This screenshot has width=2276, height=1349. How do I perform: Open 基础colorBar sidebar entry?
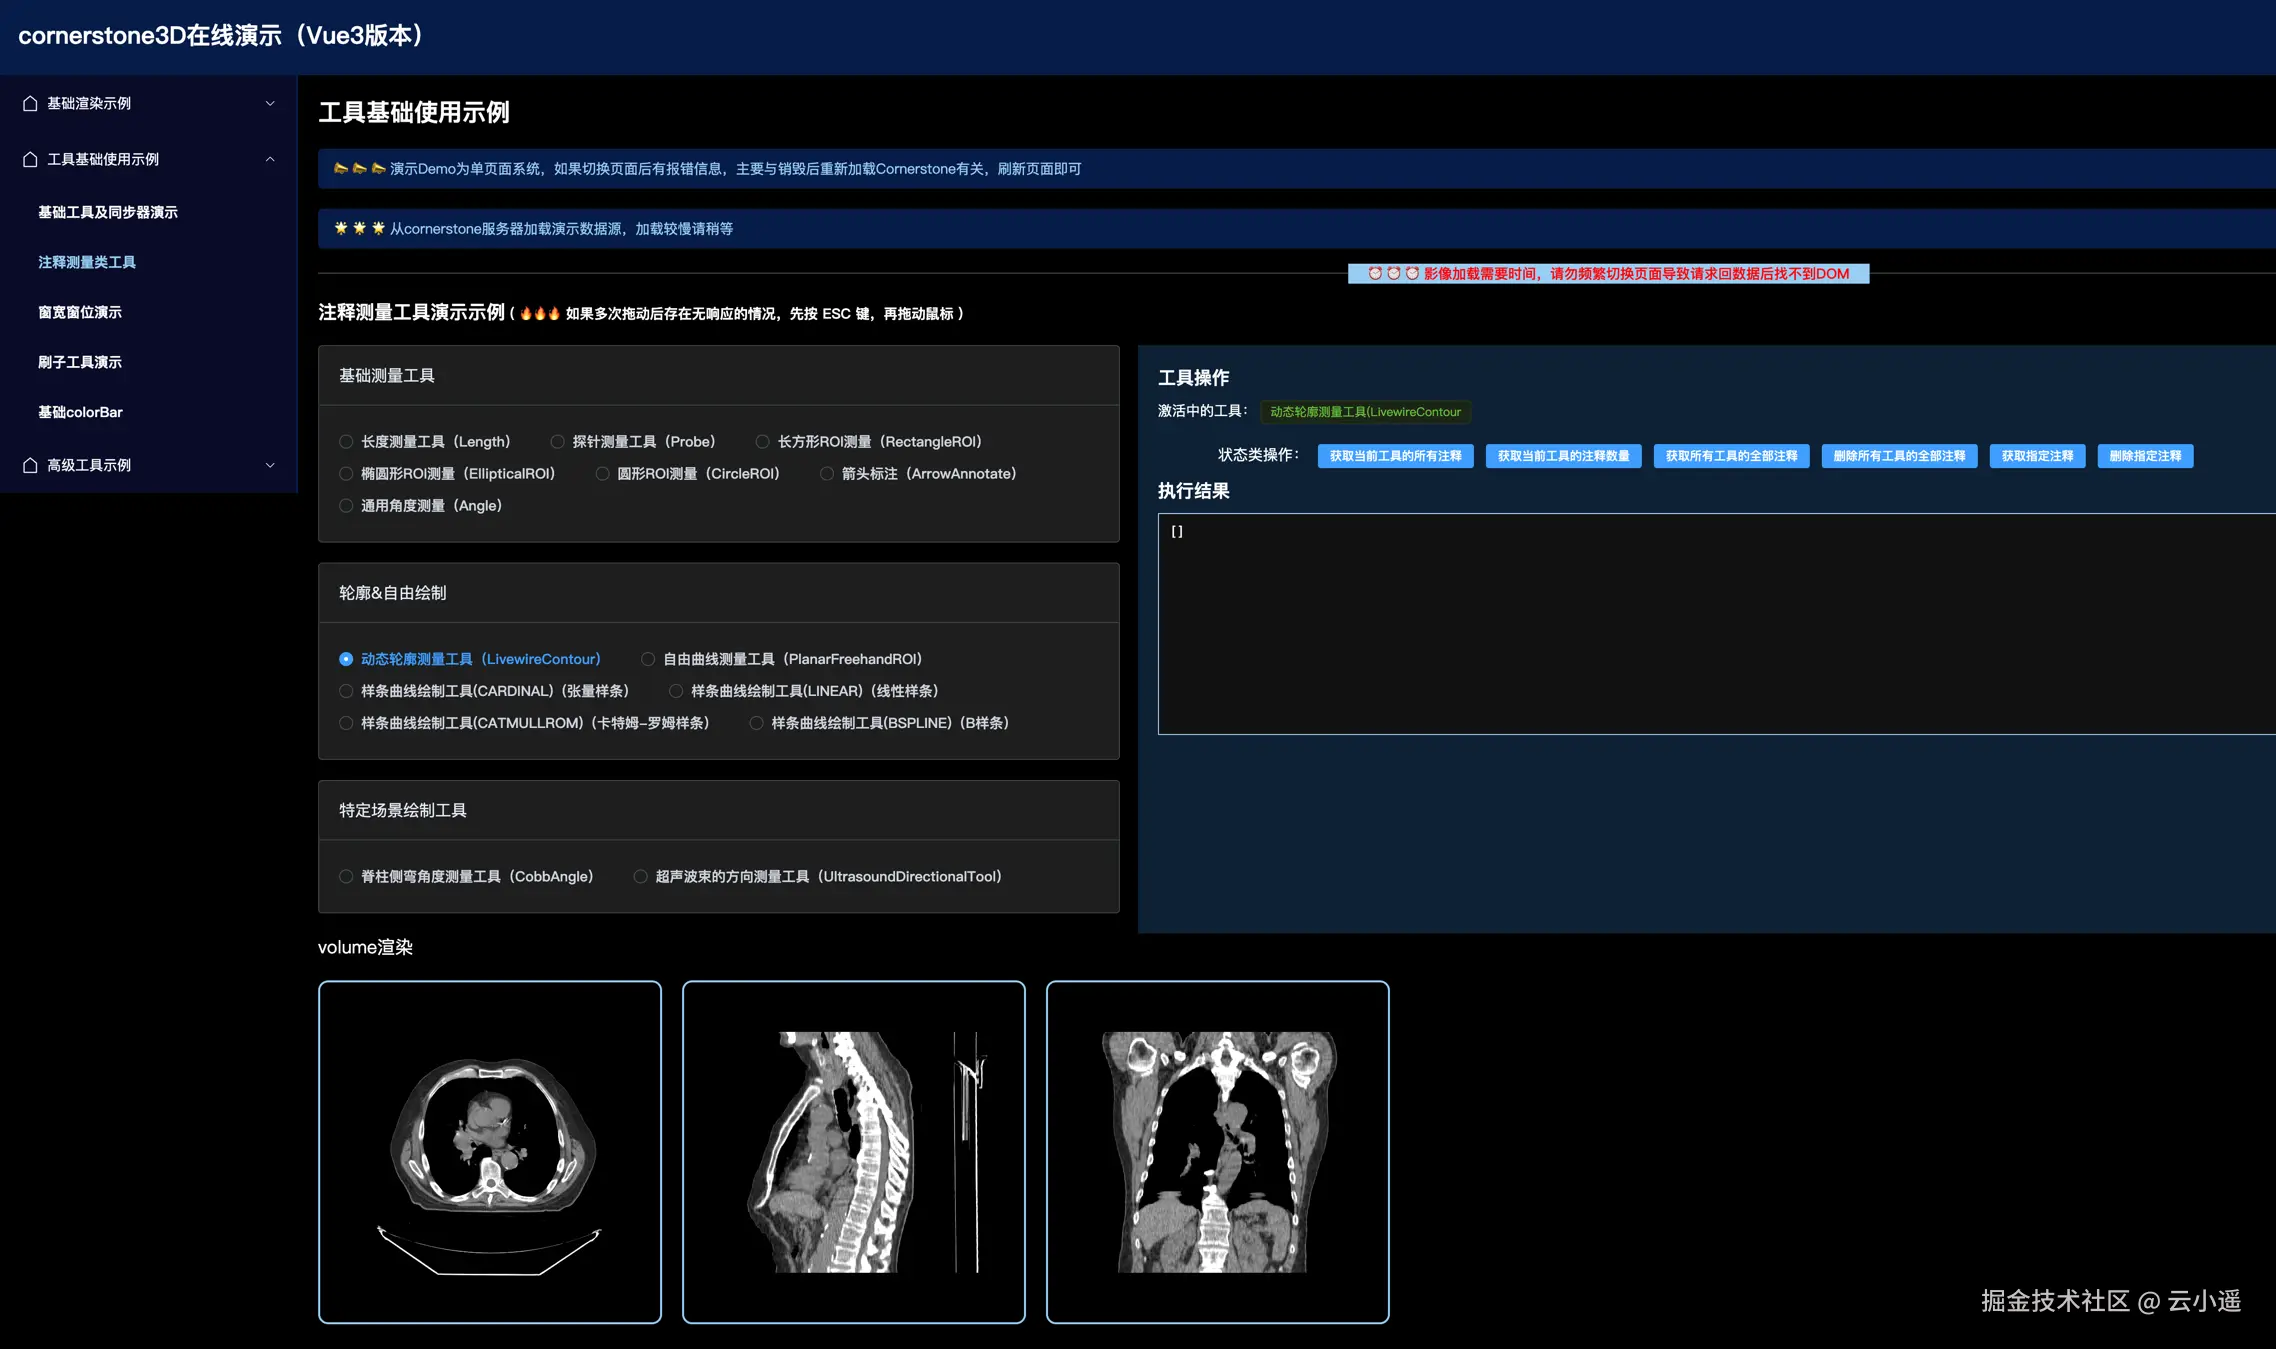[x=80, y=412]
